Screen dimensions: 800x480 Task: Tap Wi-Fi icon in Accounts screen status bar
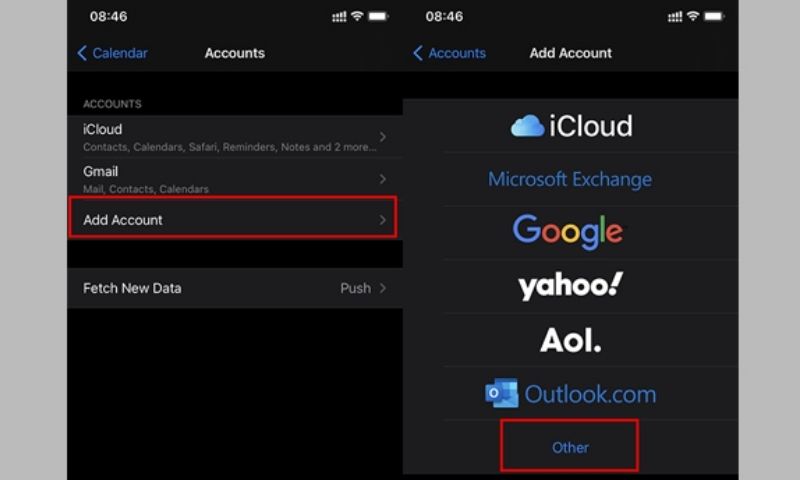tap(357, 17)
